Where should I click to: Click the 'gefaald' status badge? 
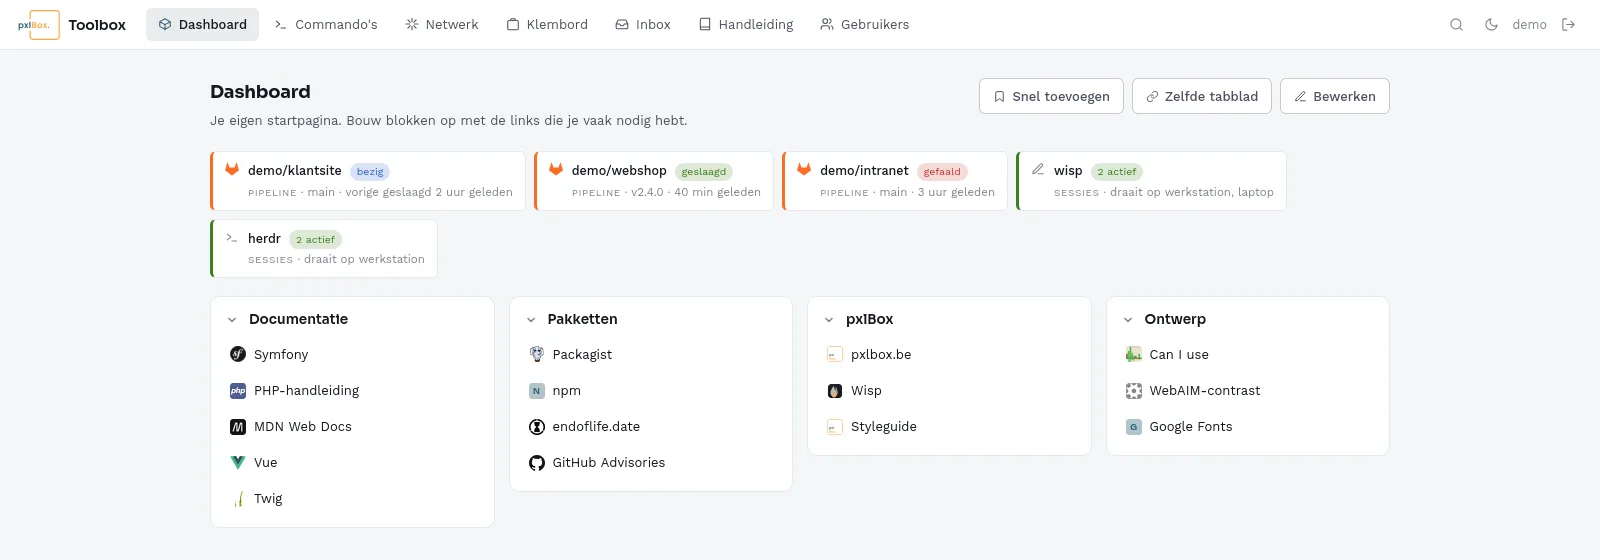942,172
